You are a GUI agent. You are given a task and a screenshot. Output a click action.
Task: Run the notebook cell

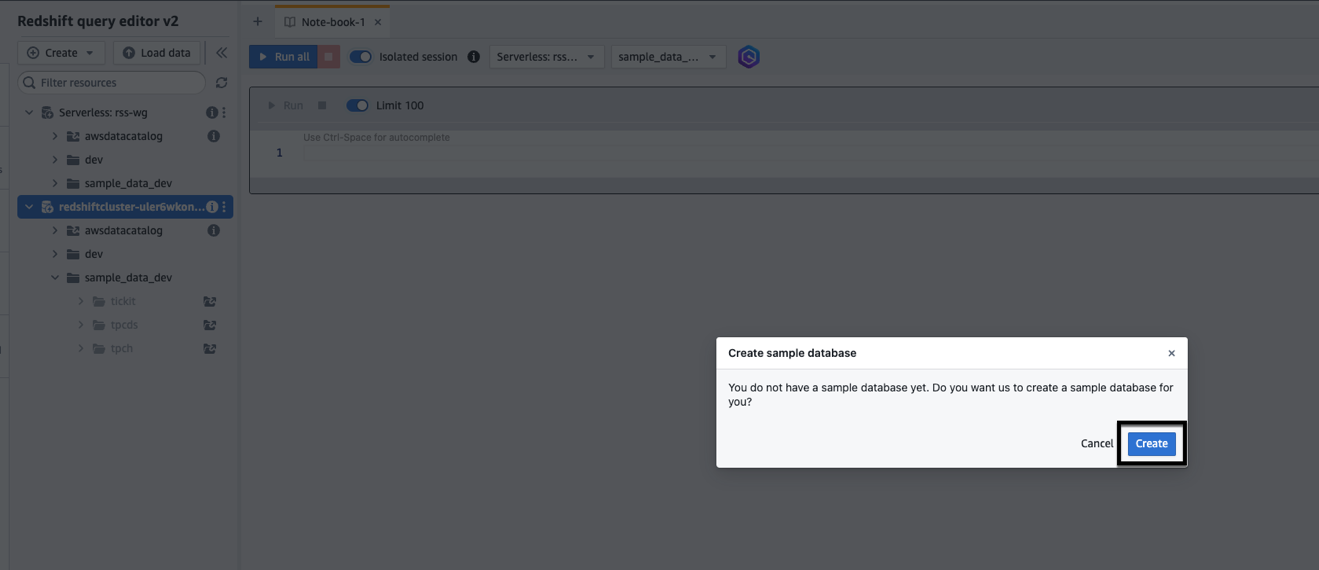285,105
